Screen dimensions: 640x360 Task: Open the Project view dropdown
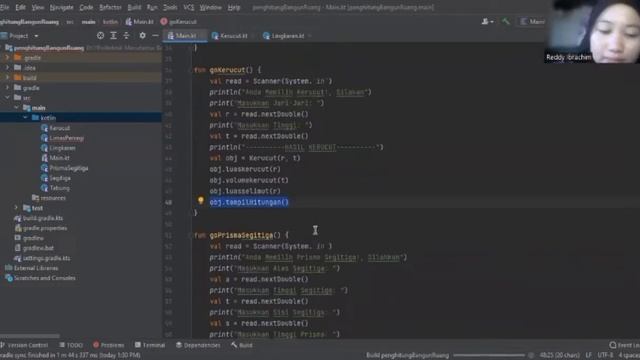pyautogui.click(x=36, y=36)
